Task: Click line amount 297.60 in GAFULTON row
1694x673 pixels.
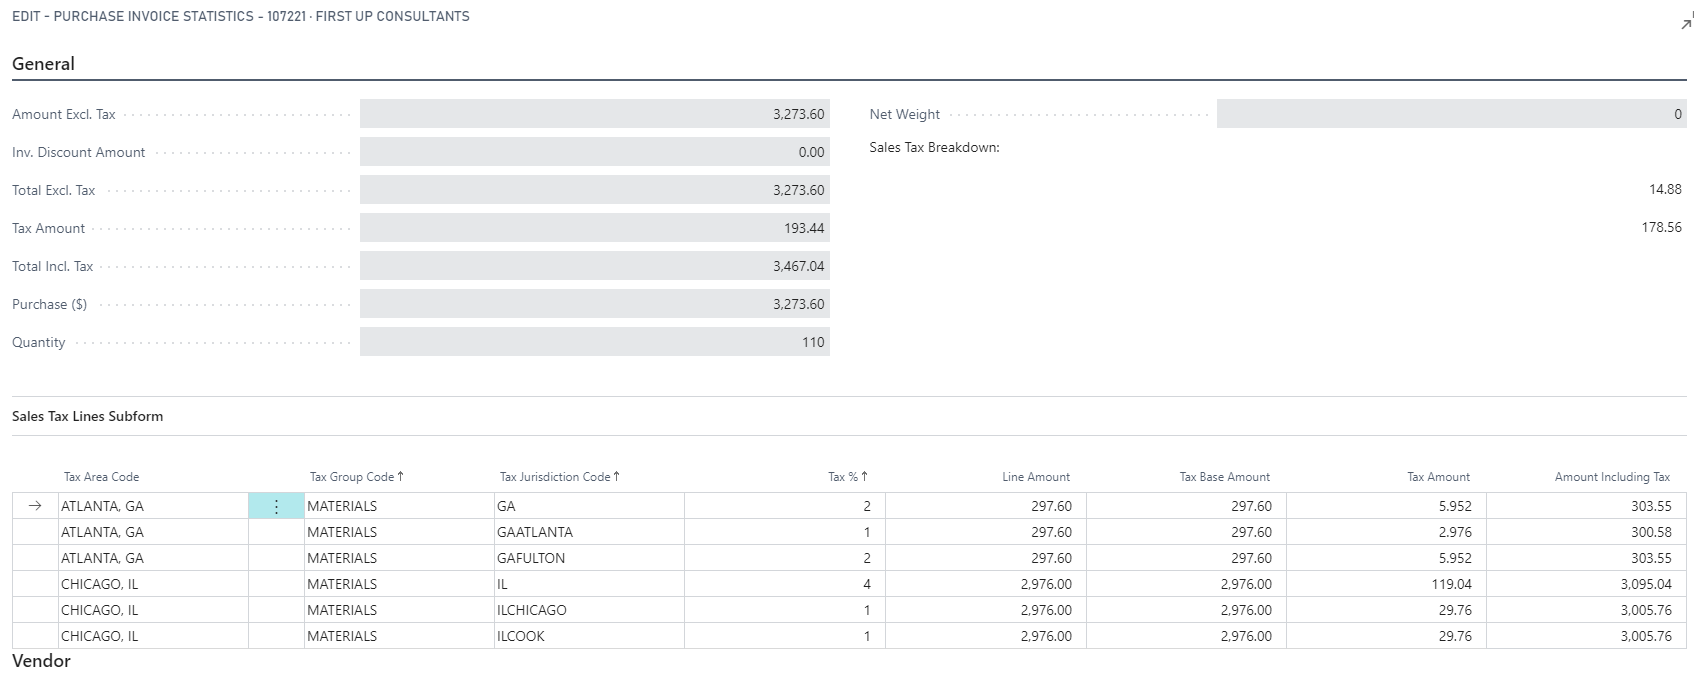Action: [x=986, y=558]
